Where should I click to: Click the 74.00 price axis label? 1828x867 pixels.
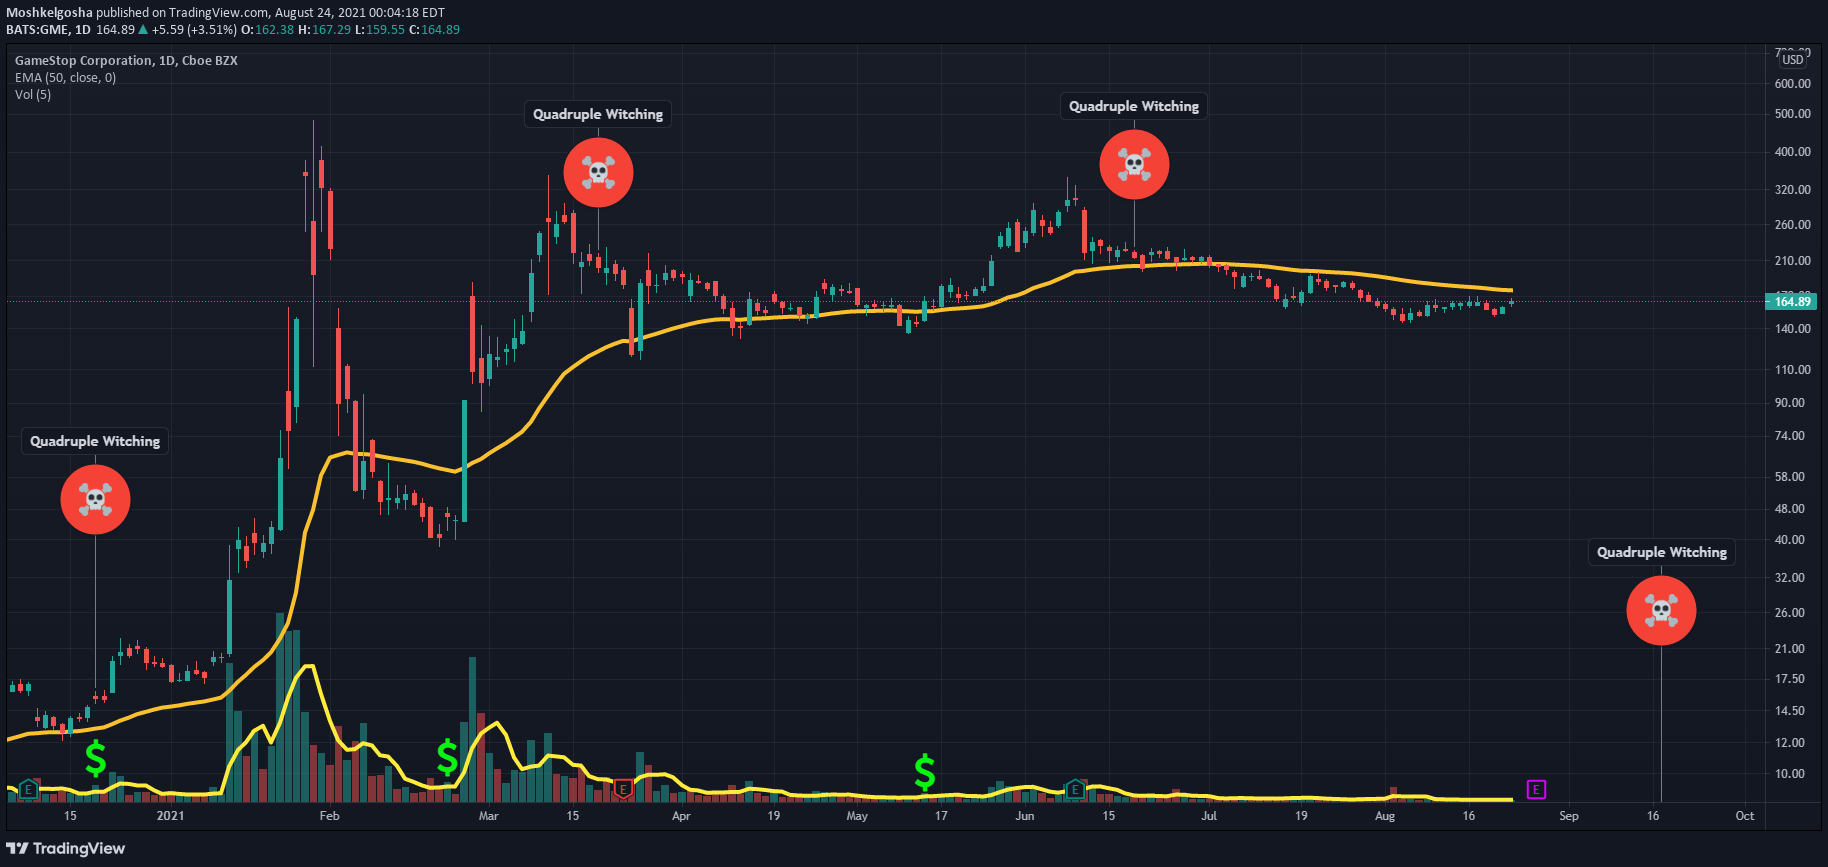[x=1790, y=436]
